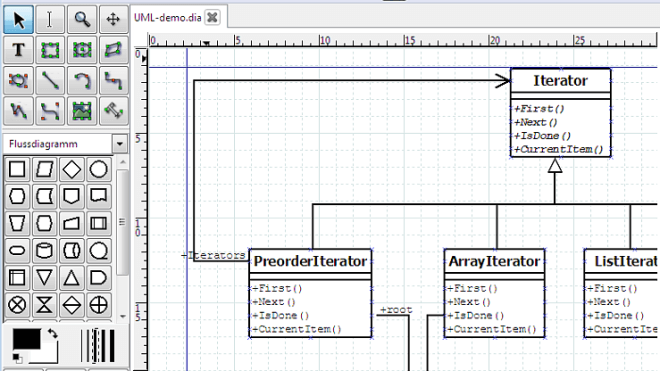Select the Beziergon closed curve tool
660x371 pixels.
18,80
